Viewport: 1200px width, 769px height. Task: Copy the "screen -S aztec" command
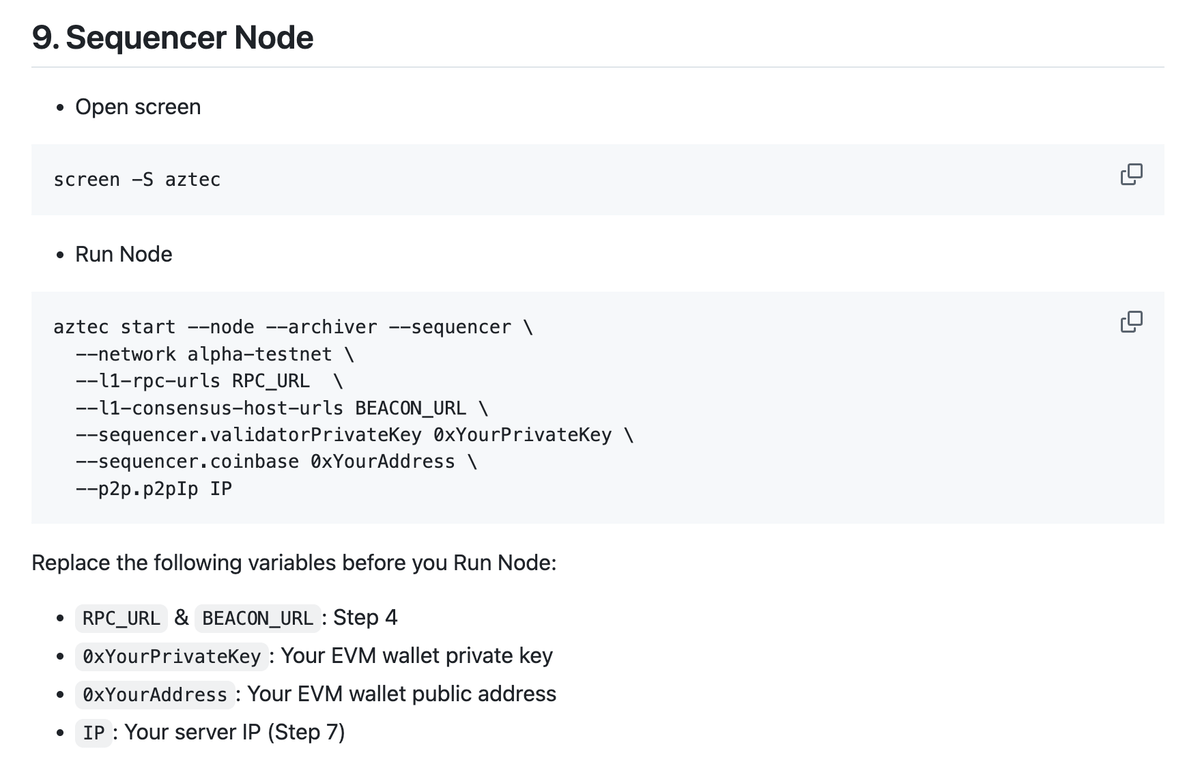point(1131,174)
